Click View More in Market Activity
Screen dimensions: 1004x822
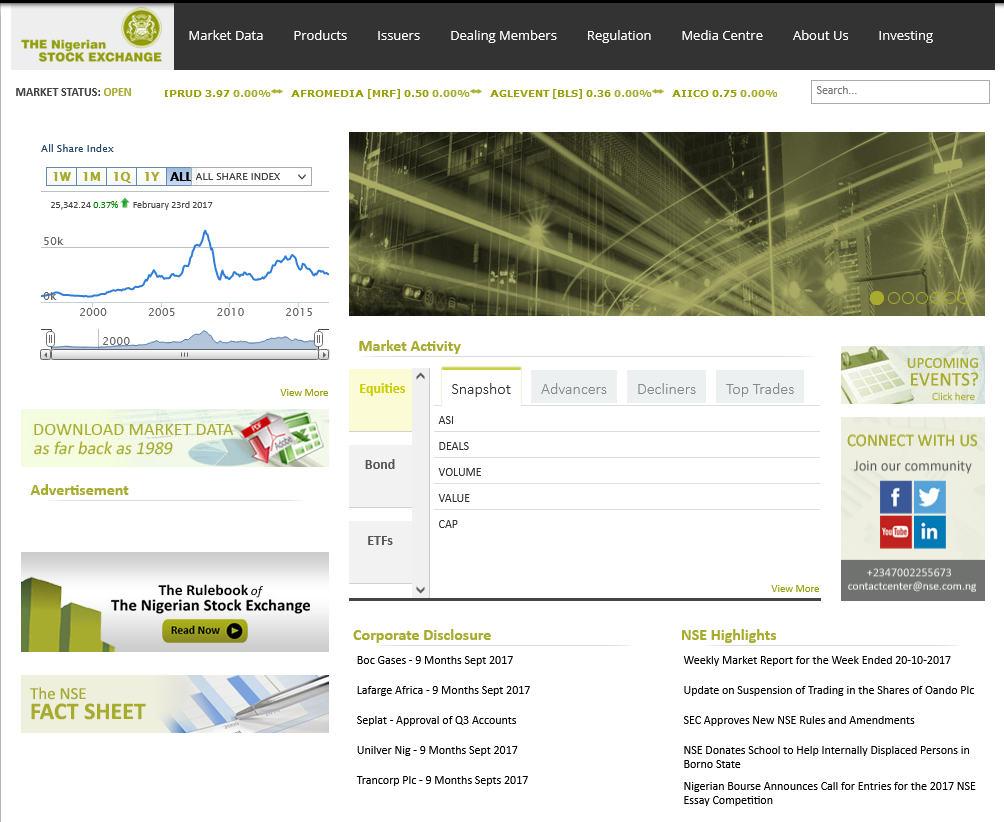pyautogui.click(x=795, y=588)
